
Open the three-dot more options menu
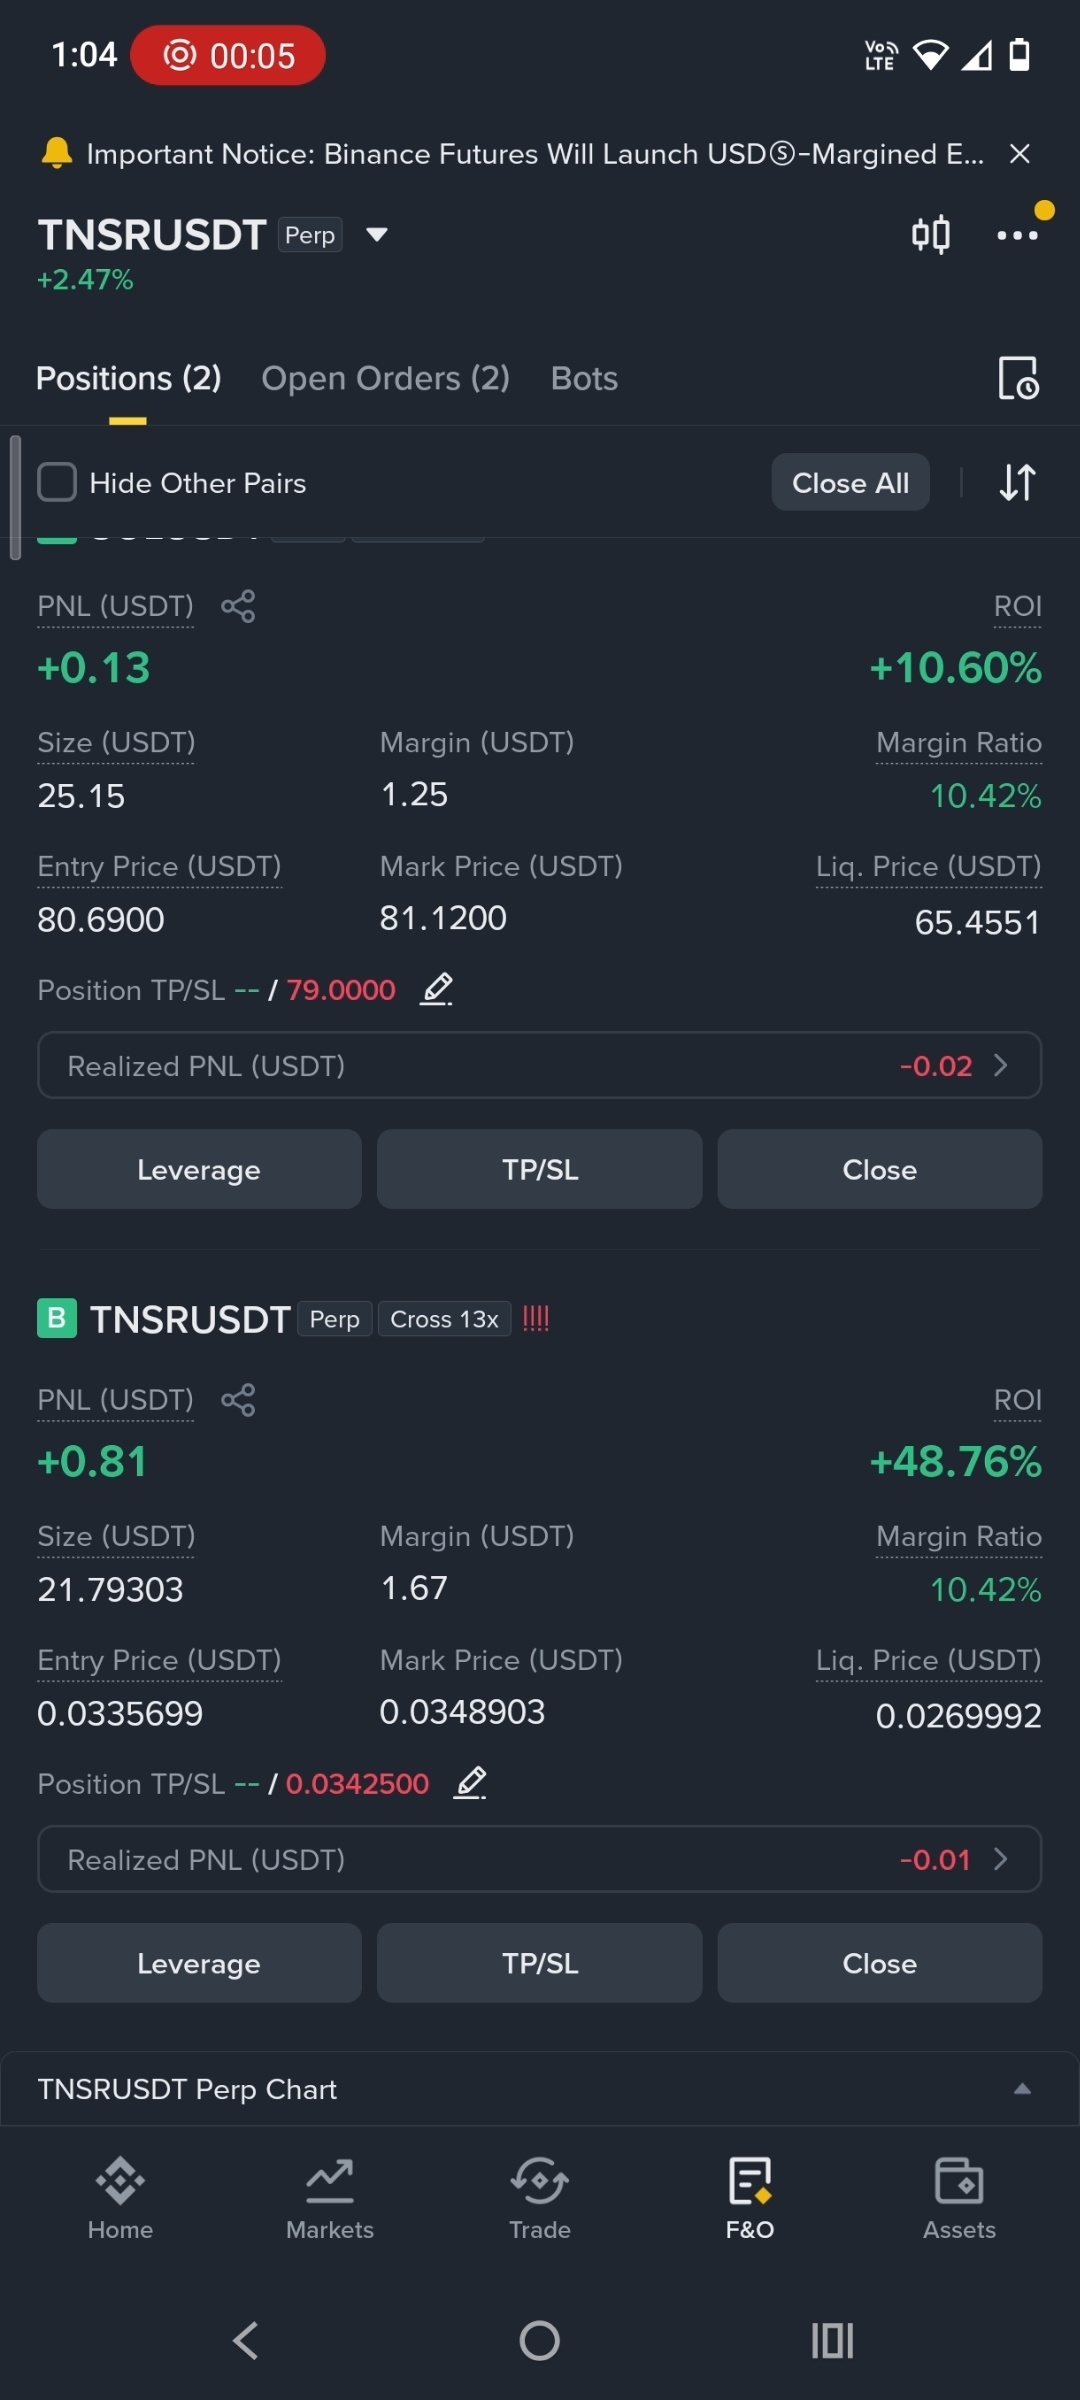(x=1017, y=235)
